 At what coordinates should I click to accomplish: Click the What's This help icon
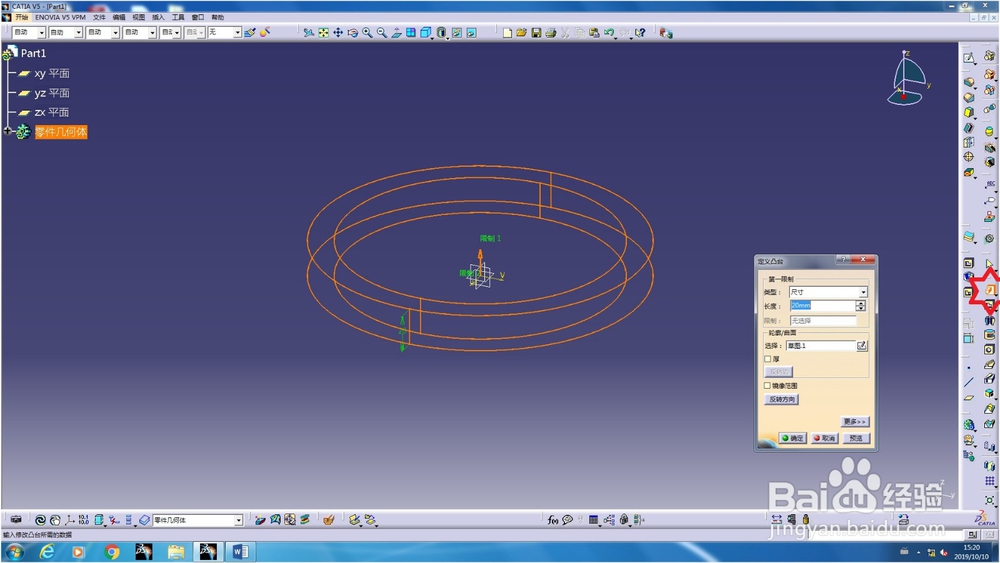(640, 33)
